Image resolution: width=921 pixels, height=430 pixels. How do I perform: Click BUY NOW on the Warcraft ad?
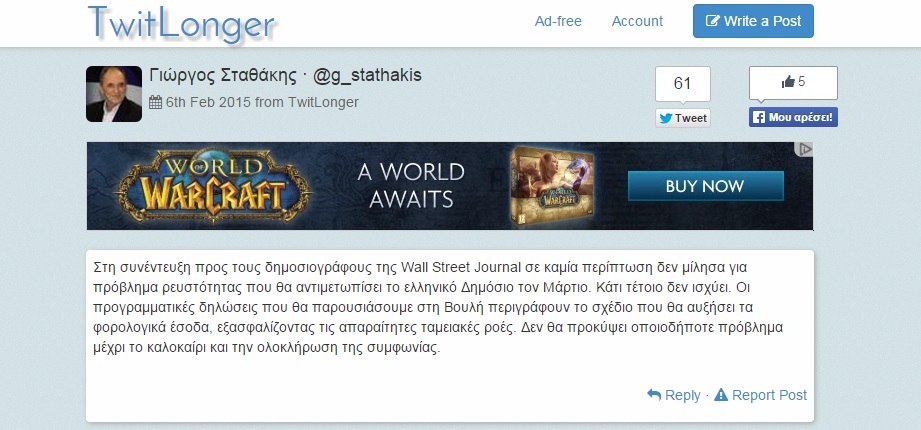coord(705,186)
